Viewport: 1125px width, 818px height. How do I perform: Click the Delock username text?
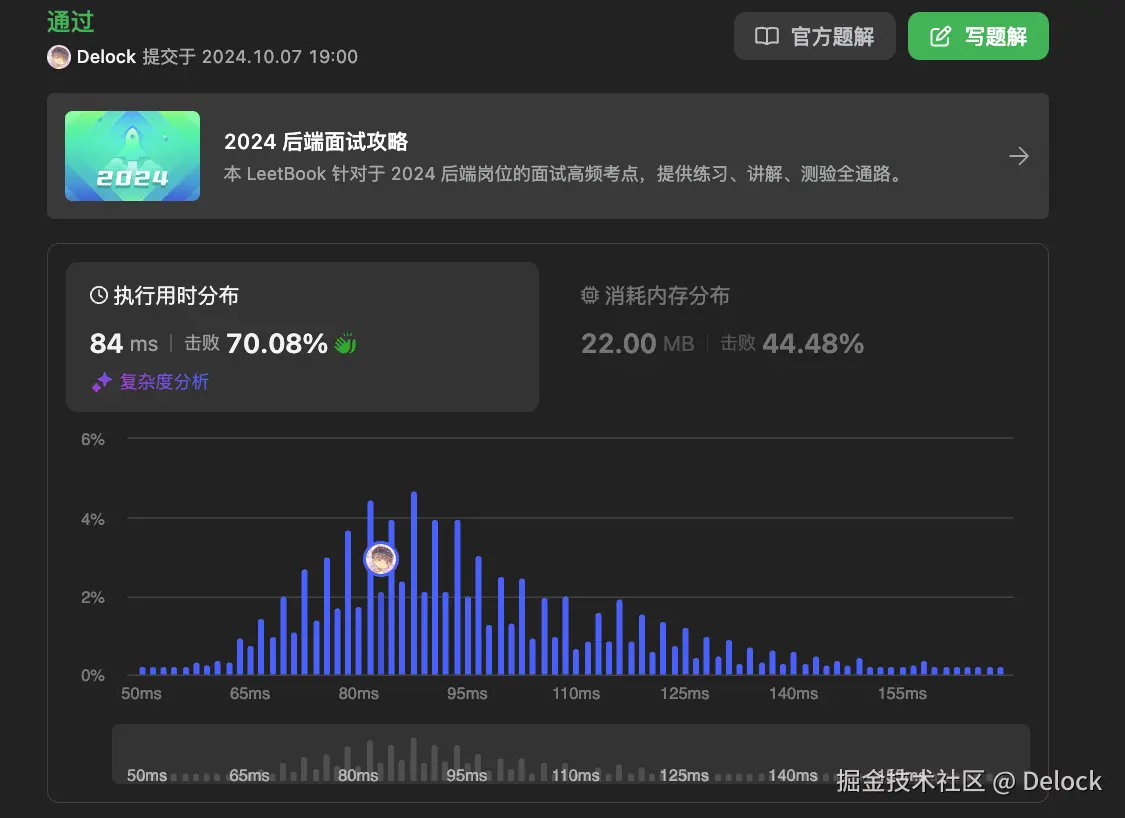coord(105,57)
